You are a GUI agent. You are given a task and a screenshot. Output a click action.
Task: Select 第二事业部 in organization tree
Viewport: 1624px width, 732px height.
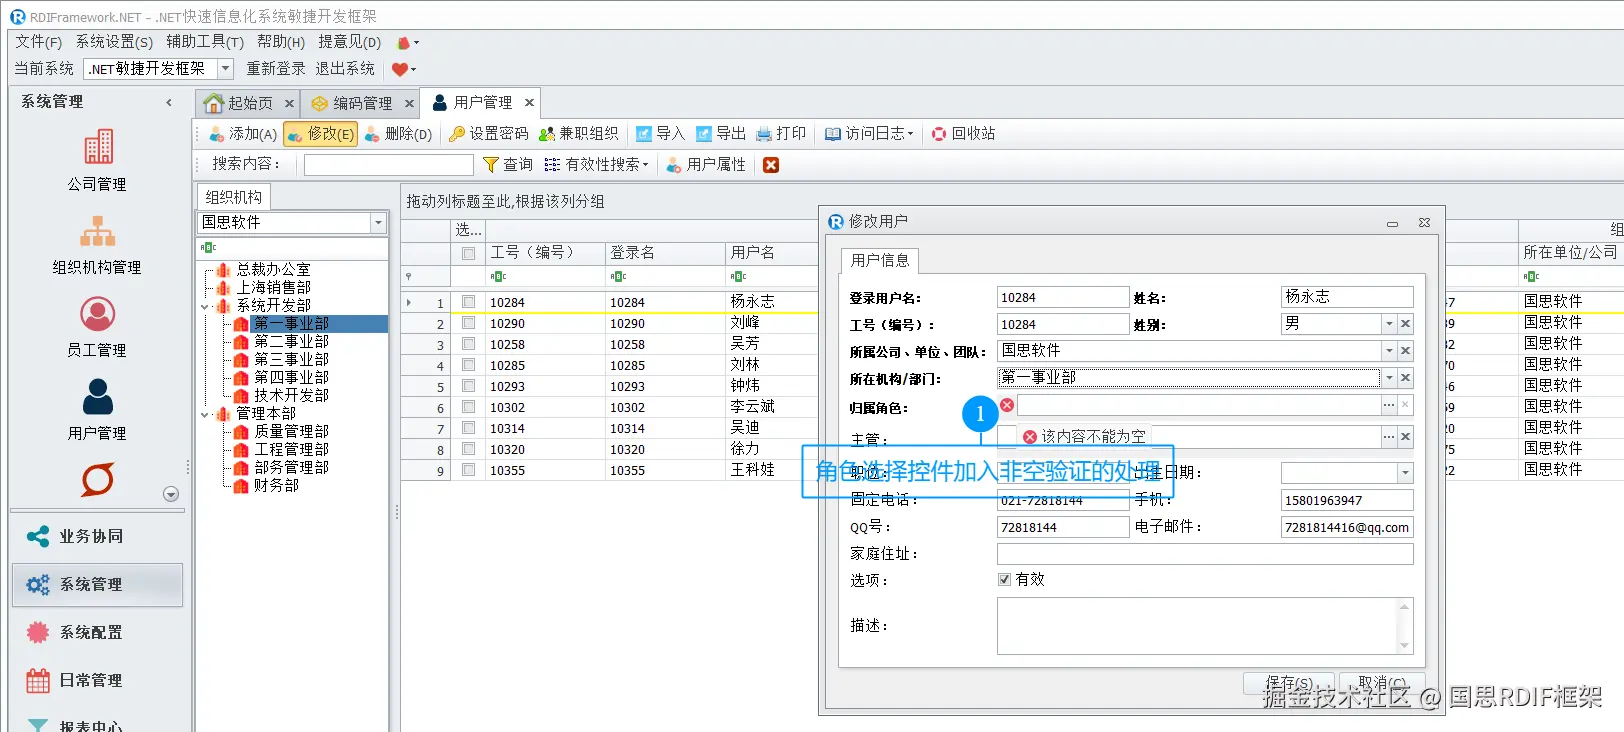(291, 342)
